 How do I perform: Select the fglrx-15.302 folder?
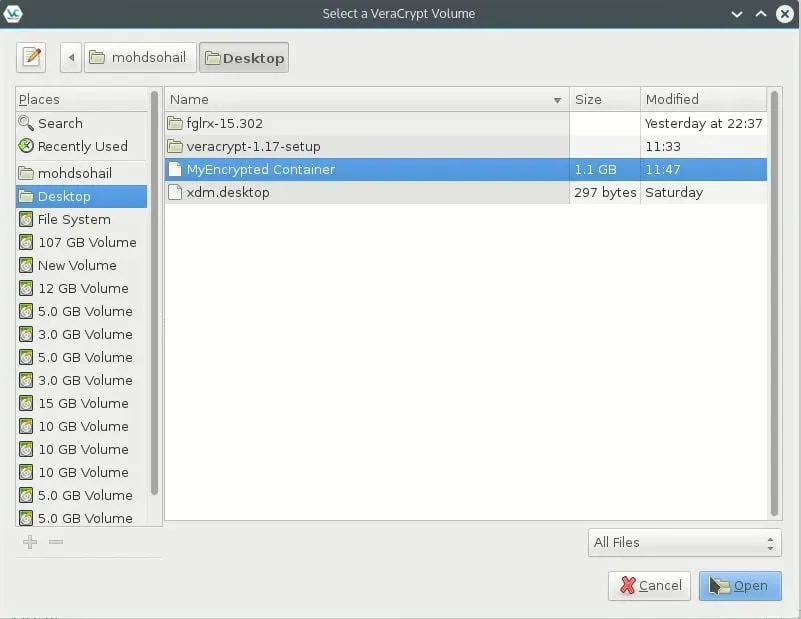[466, 123]
